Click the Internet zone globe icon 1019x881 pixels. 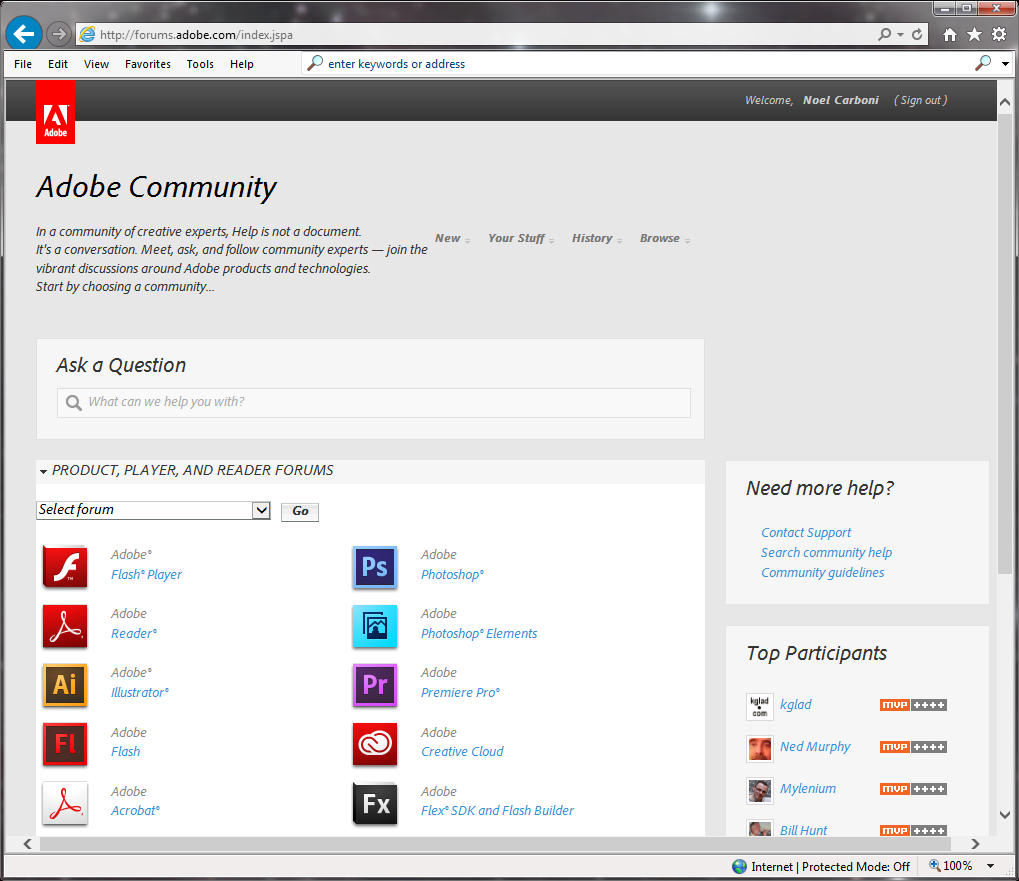pyautogui.click(x=740, y=866)
